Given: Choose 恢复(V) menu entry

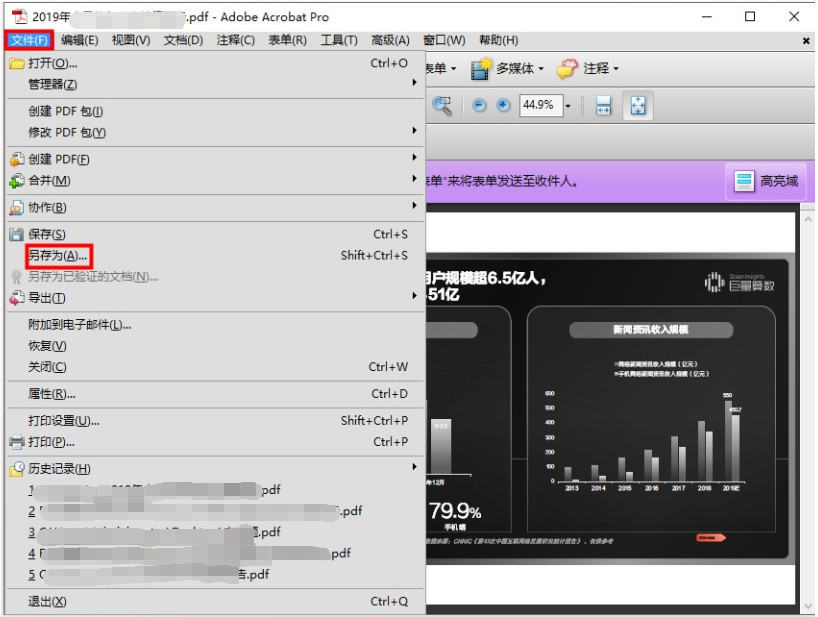Looking at the screenshot, I should pyautogui.click(x=214, y=346).
